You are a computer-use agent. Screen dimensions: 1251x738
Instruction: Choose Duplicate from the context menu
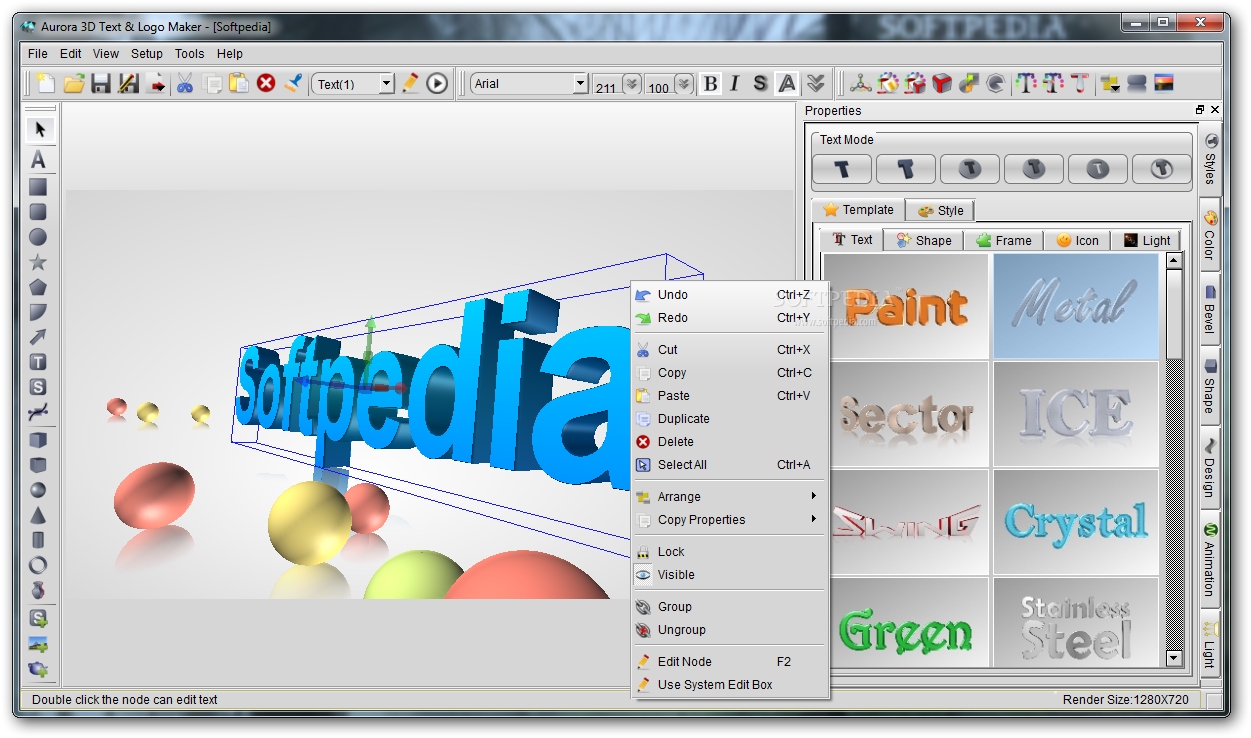pyautogui.click(x=730, y=419)
